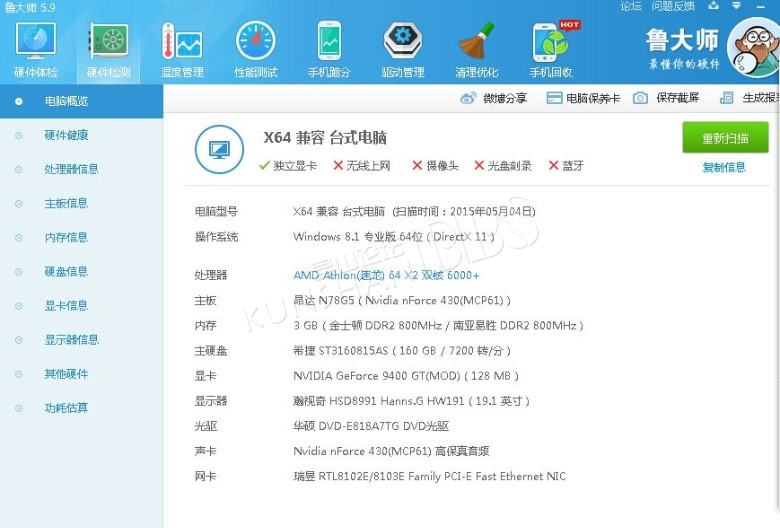Open the 硬件体检 hardware checkup icon
The image size is (780, 528).
(36, 50)
